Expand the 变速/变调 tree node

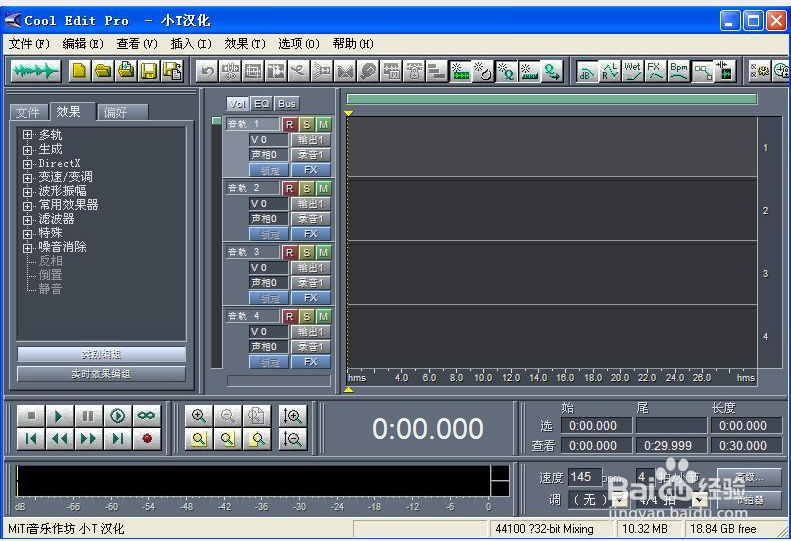[27, 178]
